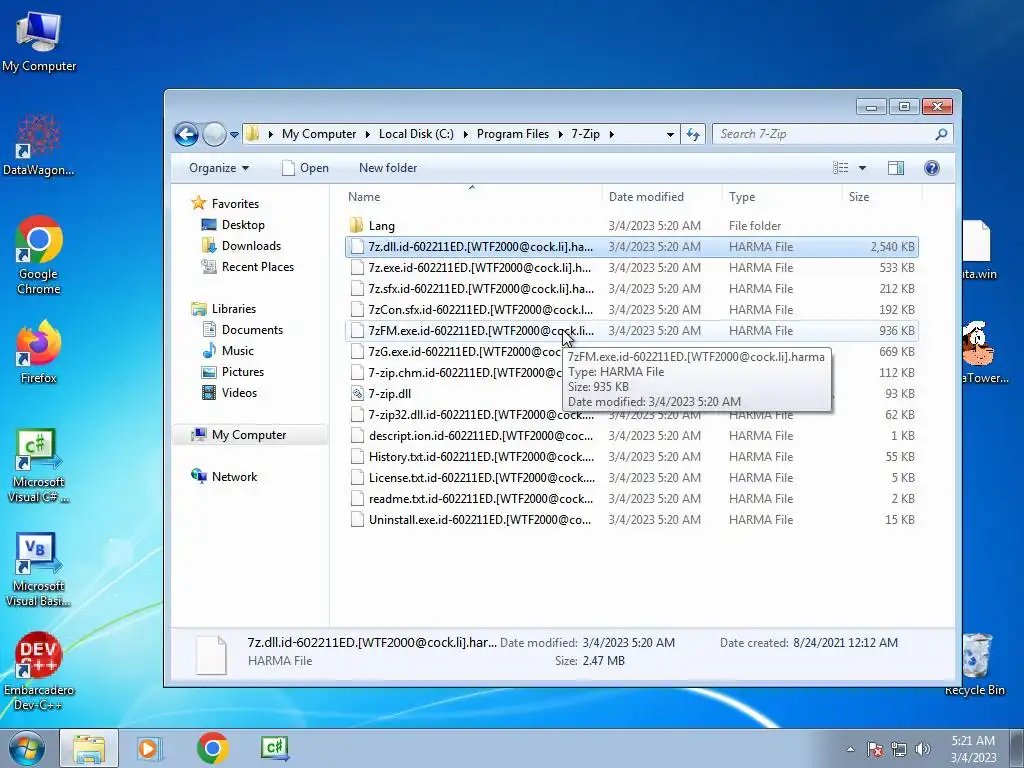The image size is (1024, 768).
Task: Click the Explorer help icon
Action: pyautogui.click(x=932, y=168)
